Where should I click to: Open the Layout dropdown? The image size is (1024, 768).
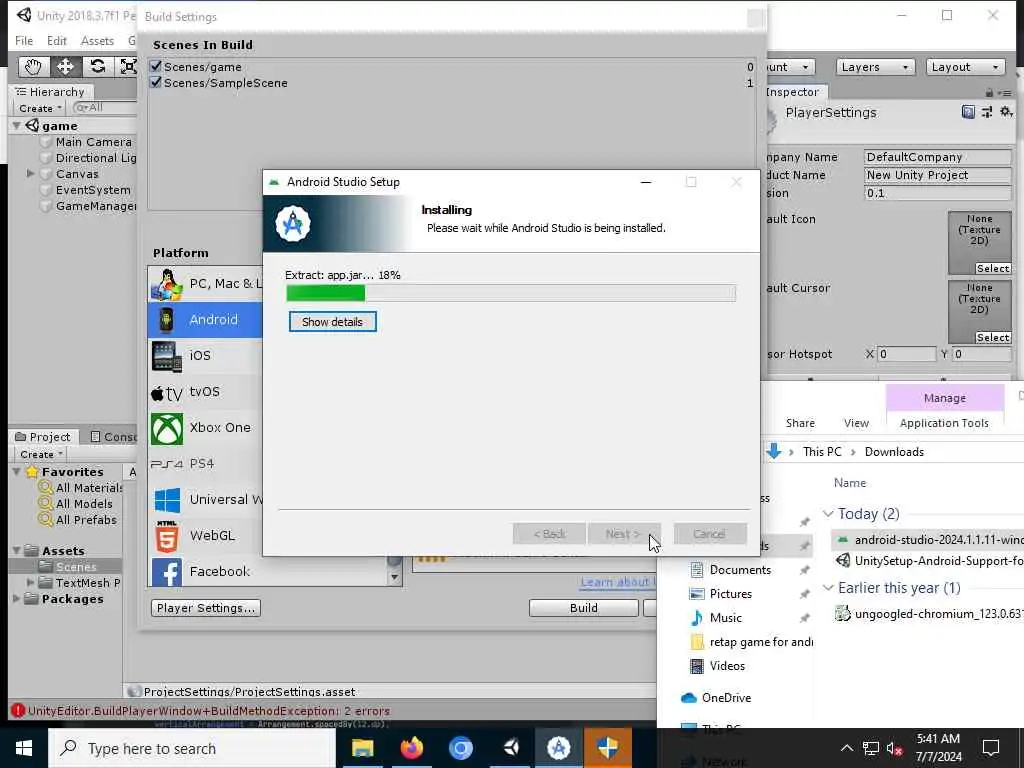coord(965,67)
